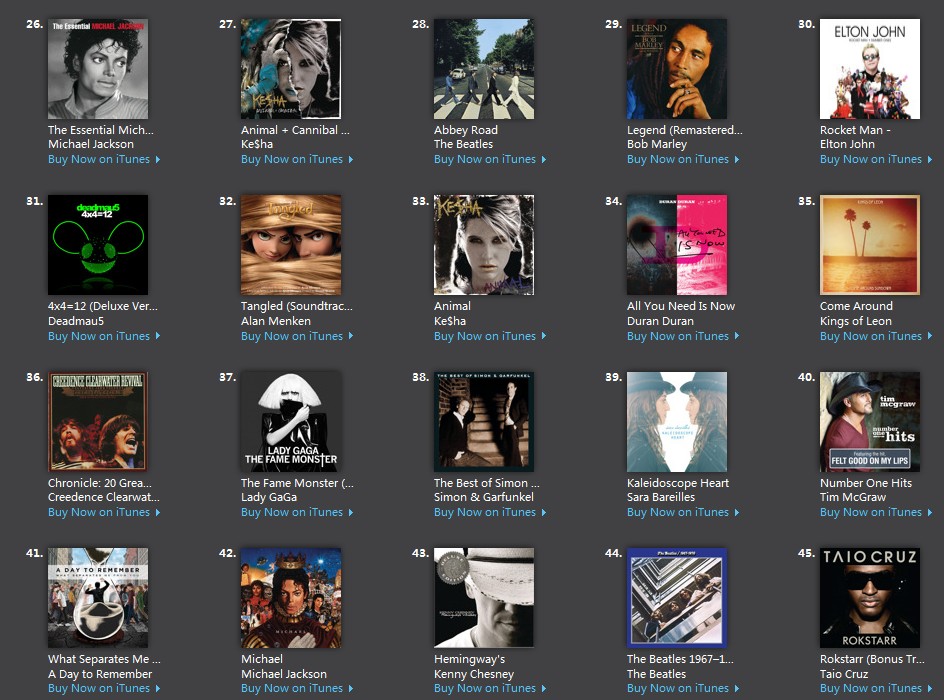This screenshot has width=944, height=700.
Task: Click the Creedence Clearwater Revival Chronicle cover
Action: click(98, 422)
